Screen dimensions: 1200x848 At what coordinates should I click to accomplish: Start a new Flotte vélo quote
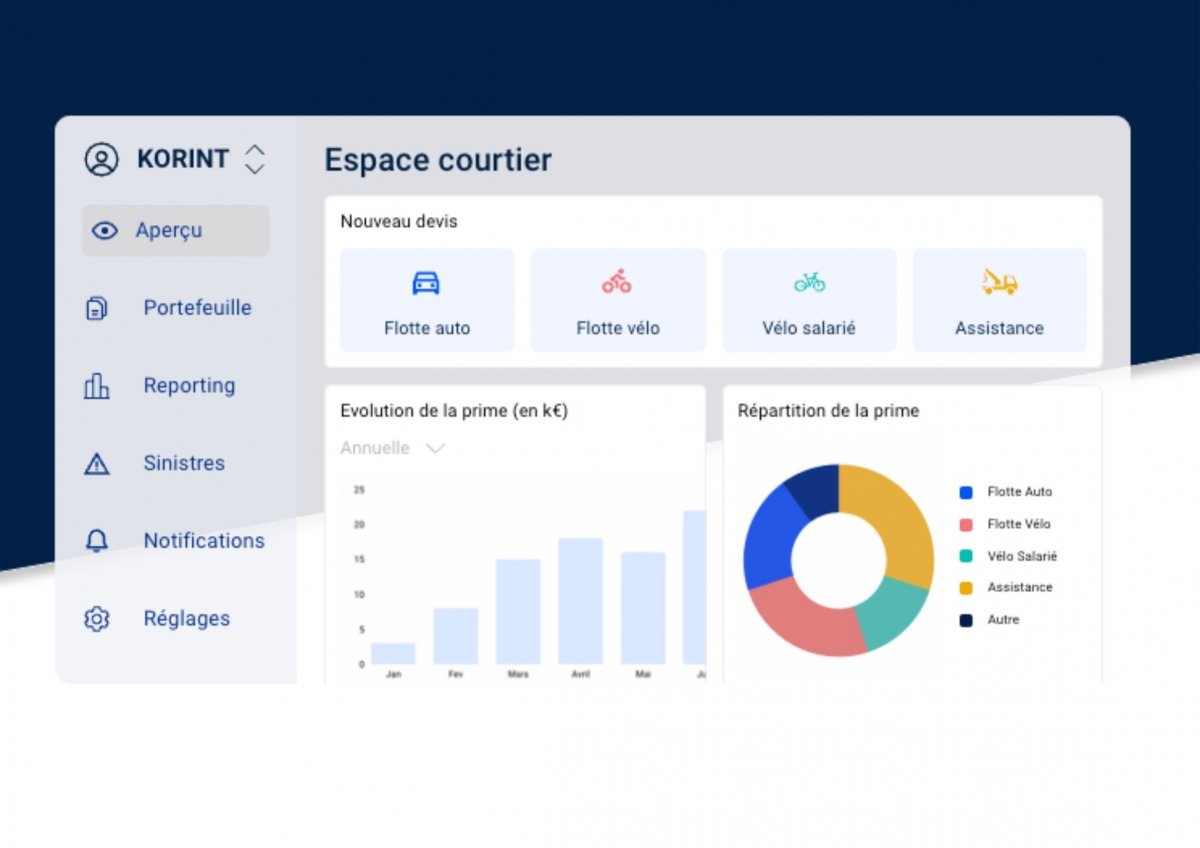617,301
